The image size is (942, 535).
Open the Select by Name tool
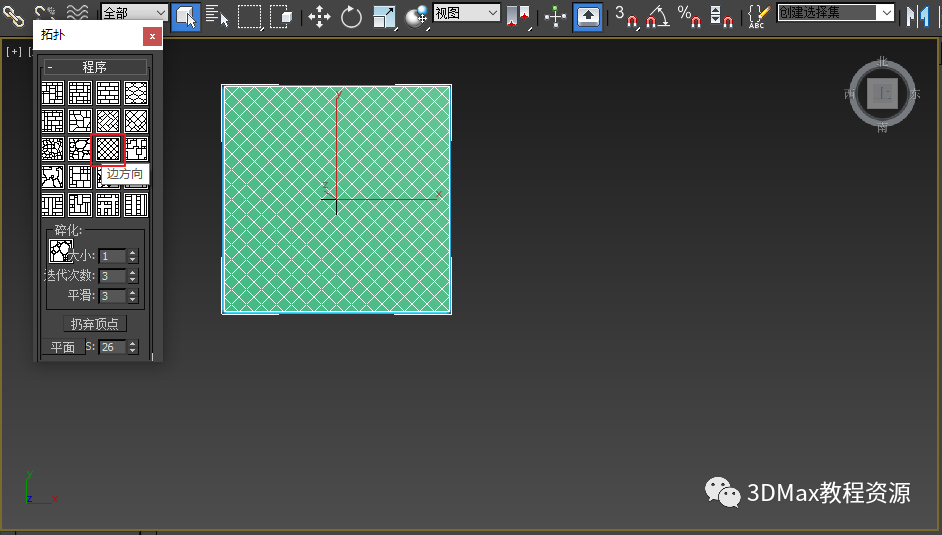click(217, 16)
